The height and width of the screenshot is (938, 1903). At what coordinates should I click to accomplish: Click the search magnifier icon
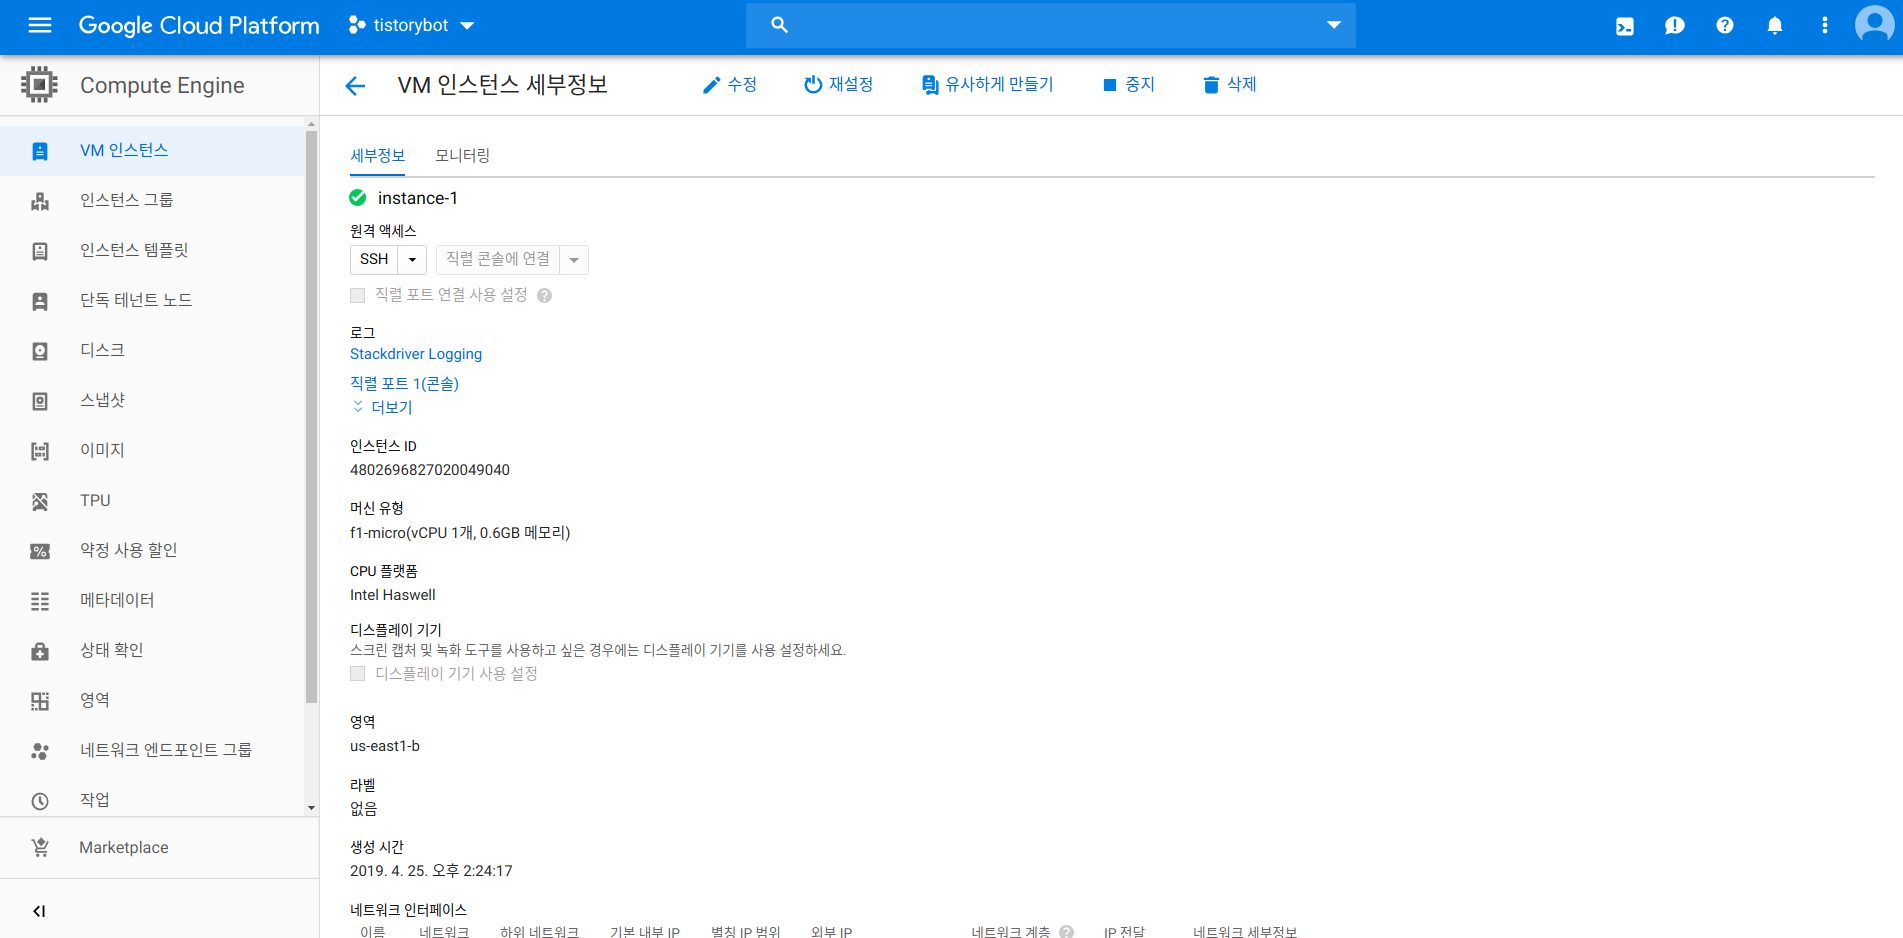780,25
